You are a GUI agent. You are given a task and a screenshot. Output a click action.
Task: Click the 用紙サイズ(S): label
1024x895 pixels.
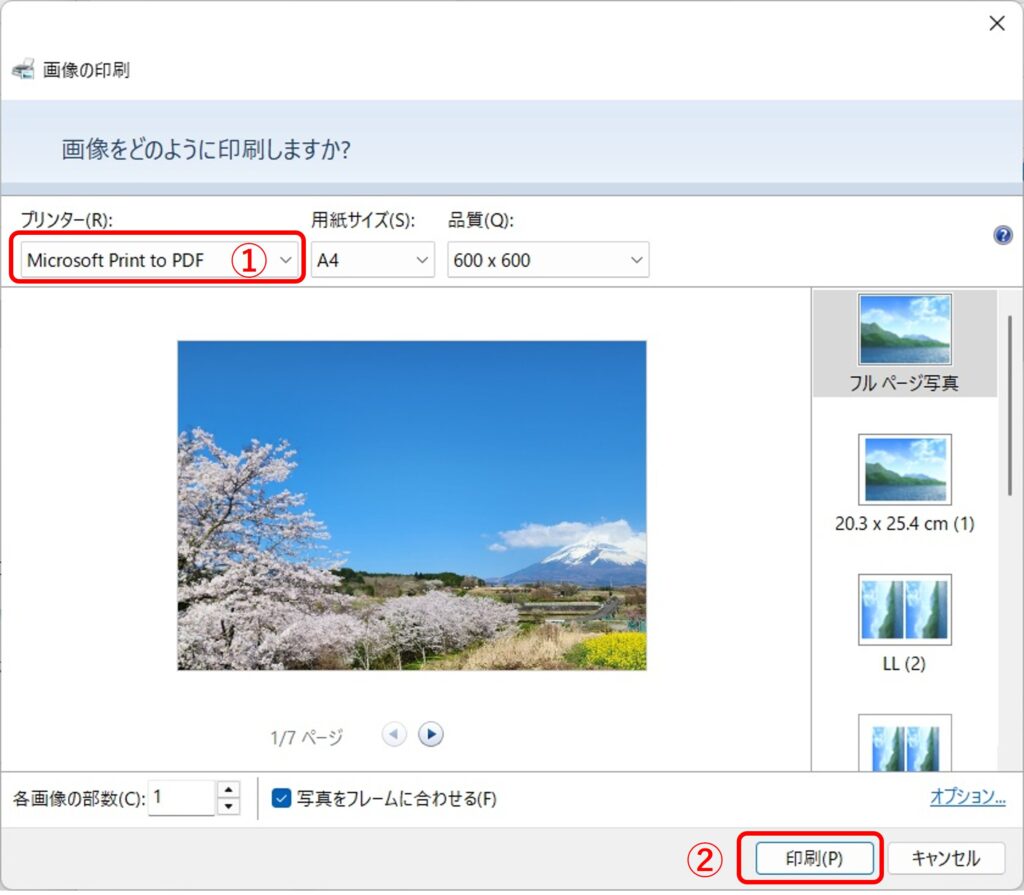[x=363, y=220]
